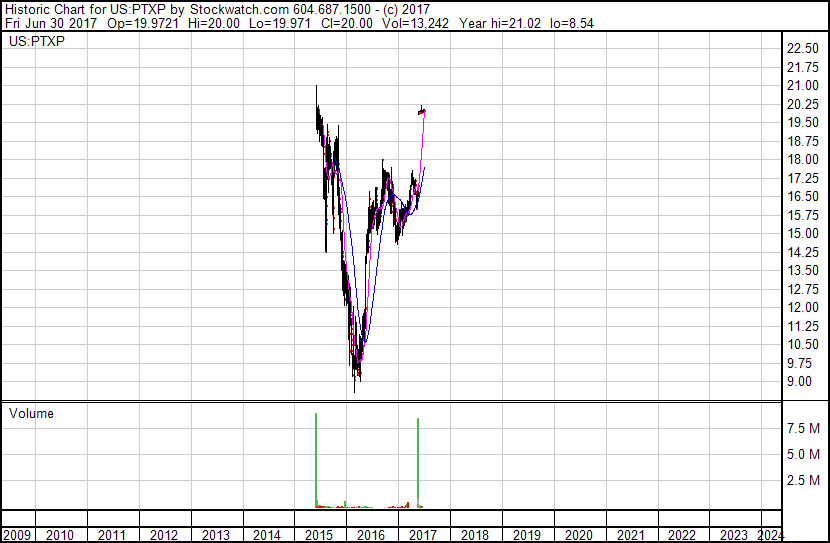Click the 21.00 price axis value
This screenshot has height=543, width=830.
pyautogui.click(x=803, y=85)
